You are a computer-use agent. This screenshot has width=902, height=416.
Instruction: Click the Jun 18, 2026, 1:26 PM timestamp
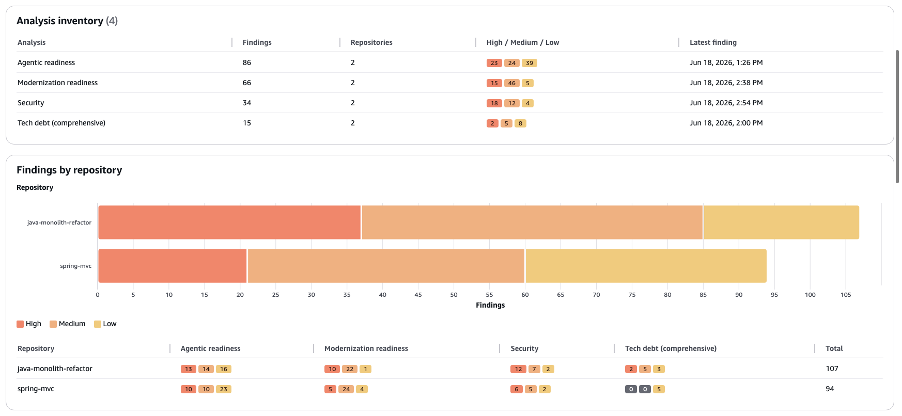tap(726, 63)
